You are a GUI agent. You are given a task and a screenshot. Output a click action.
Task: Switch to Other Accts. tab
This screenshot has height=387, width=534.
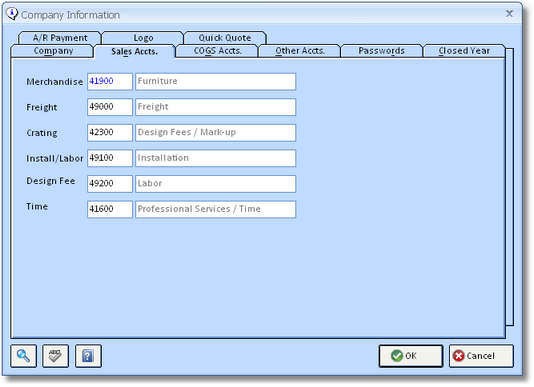tap(300, 51)
